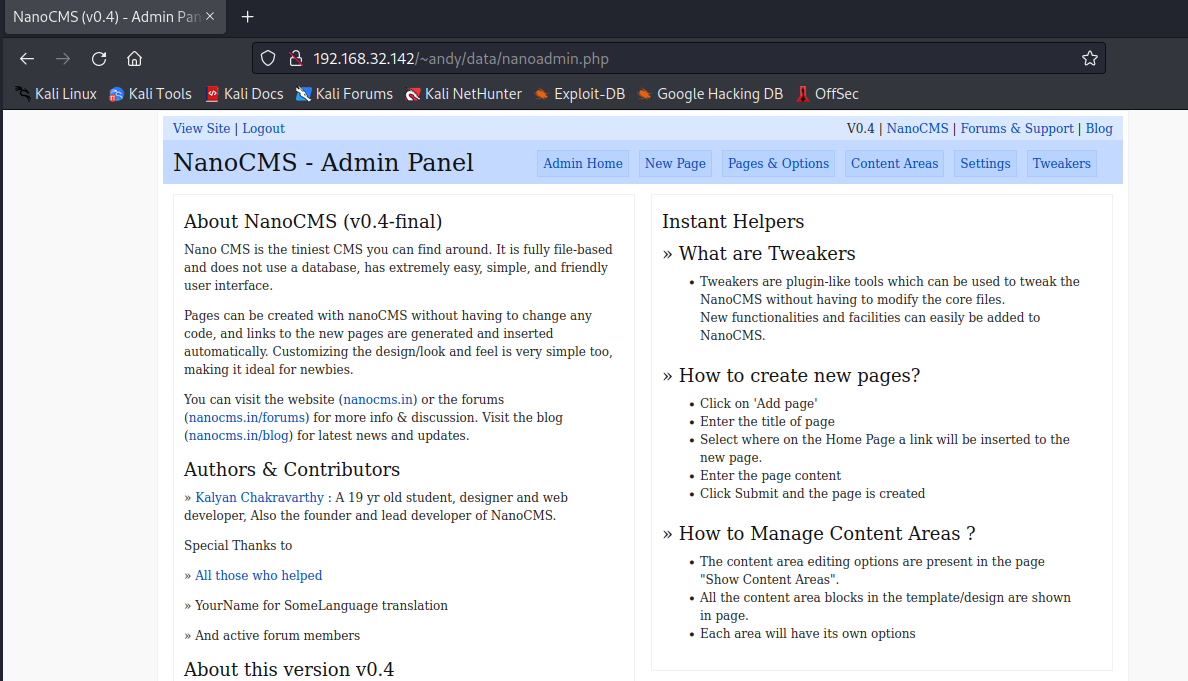The image size is (1188, 681).
Task: Reload the NanoCMS admin page
Action: 98,58
